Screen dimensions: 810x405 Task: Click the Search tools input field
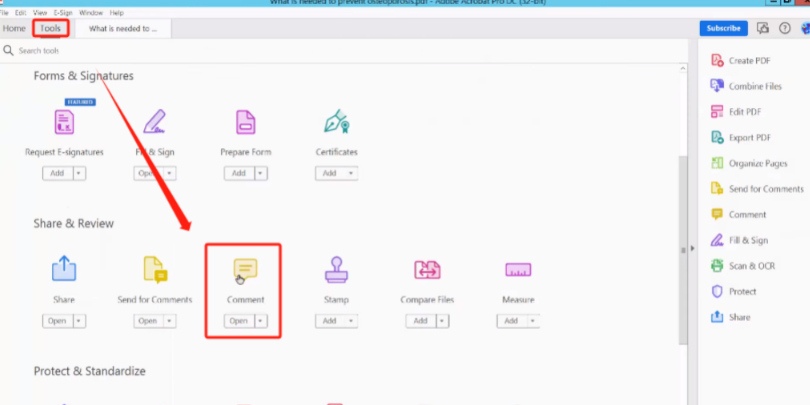point(346,51)
